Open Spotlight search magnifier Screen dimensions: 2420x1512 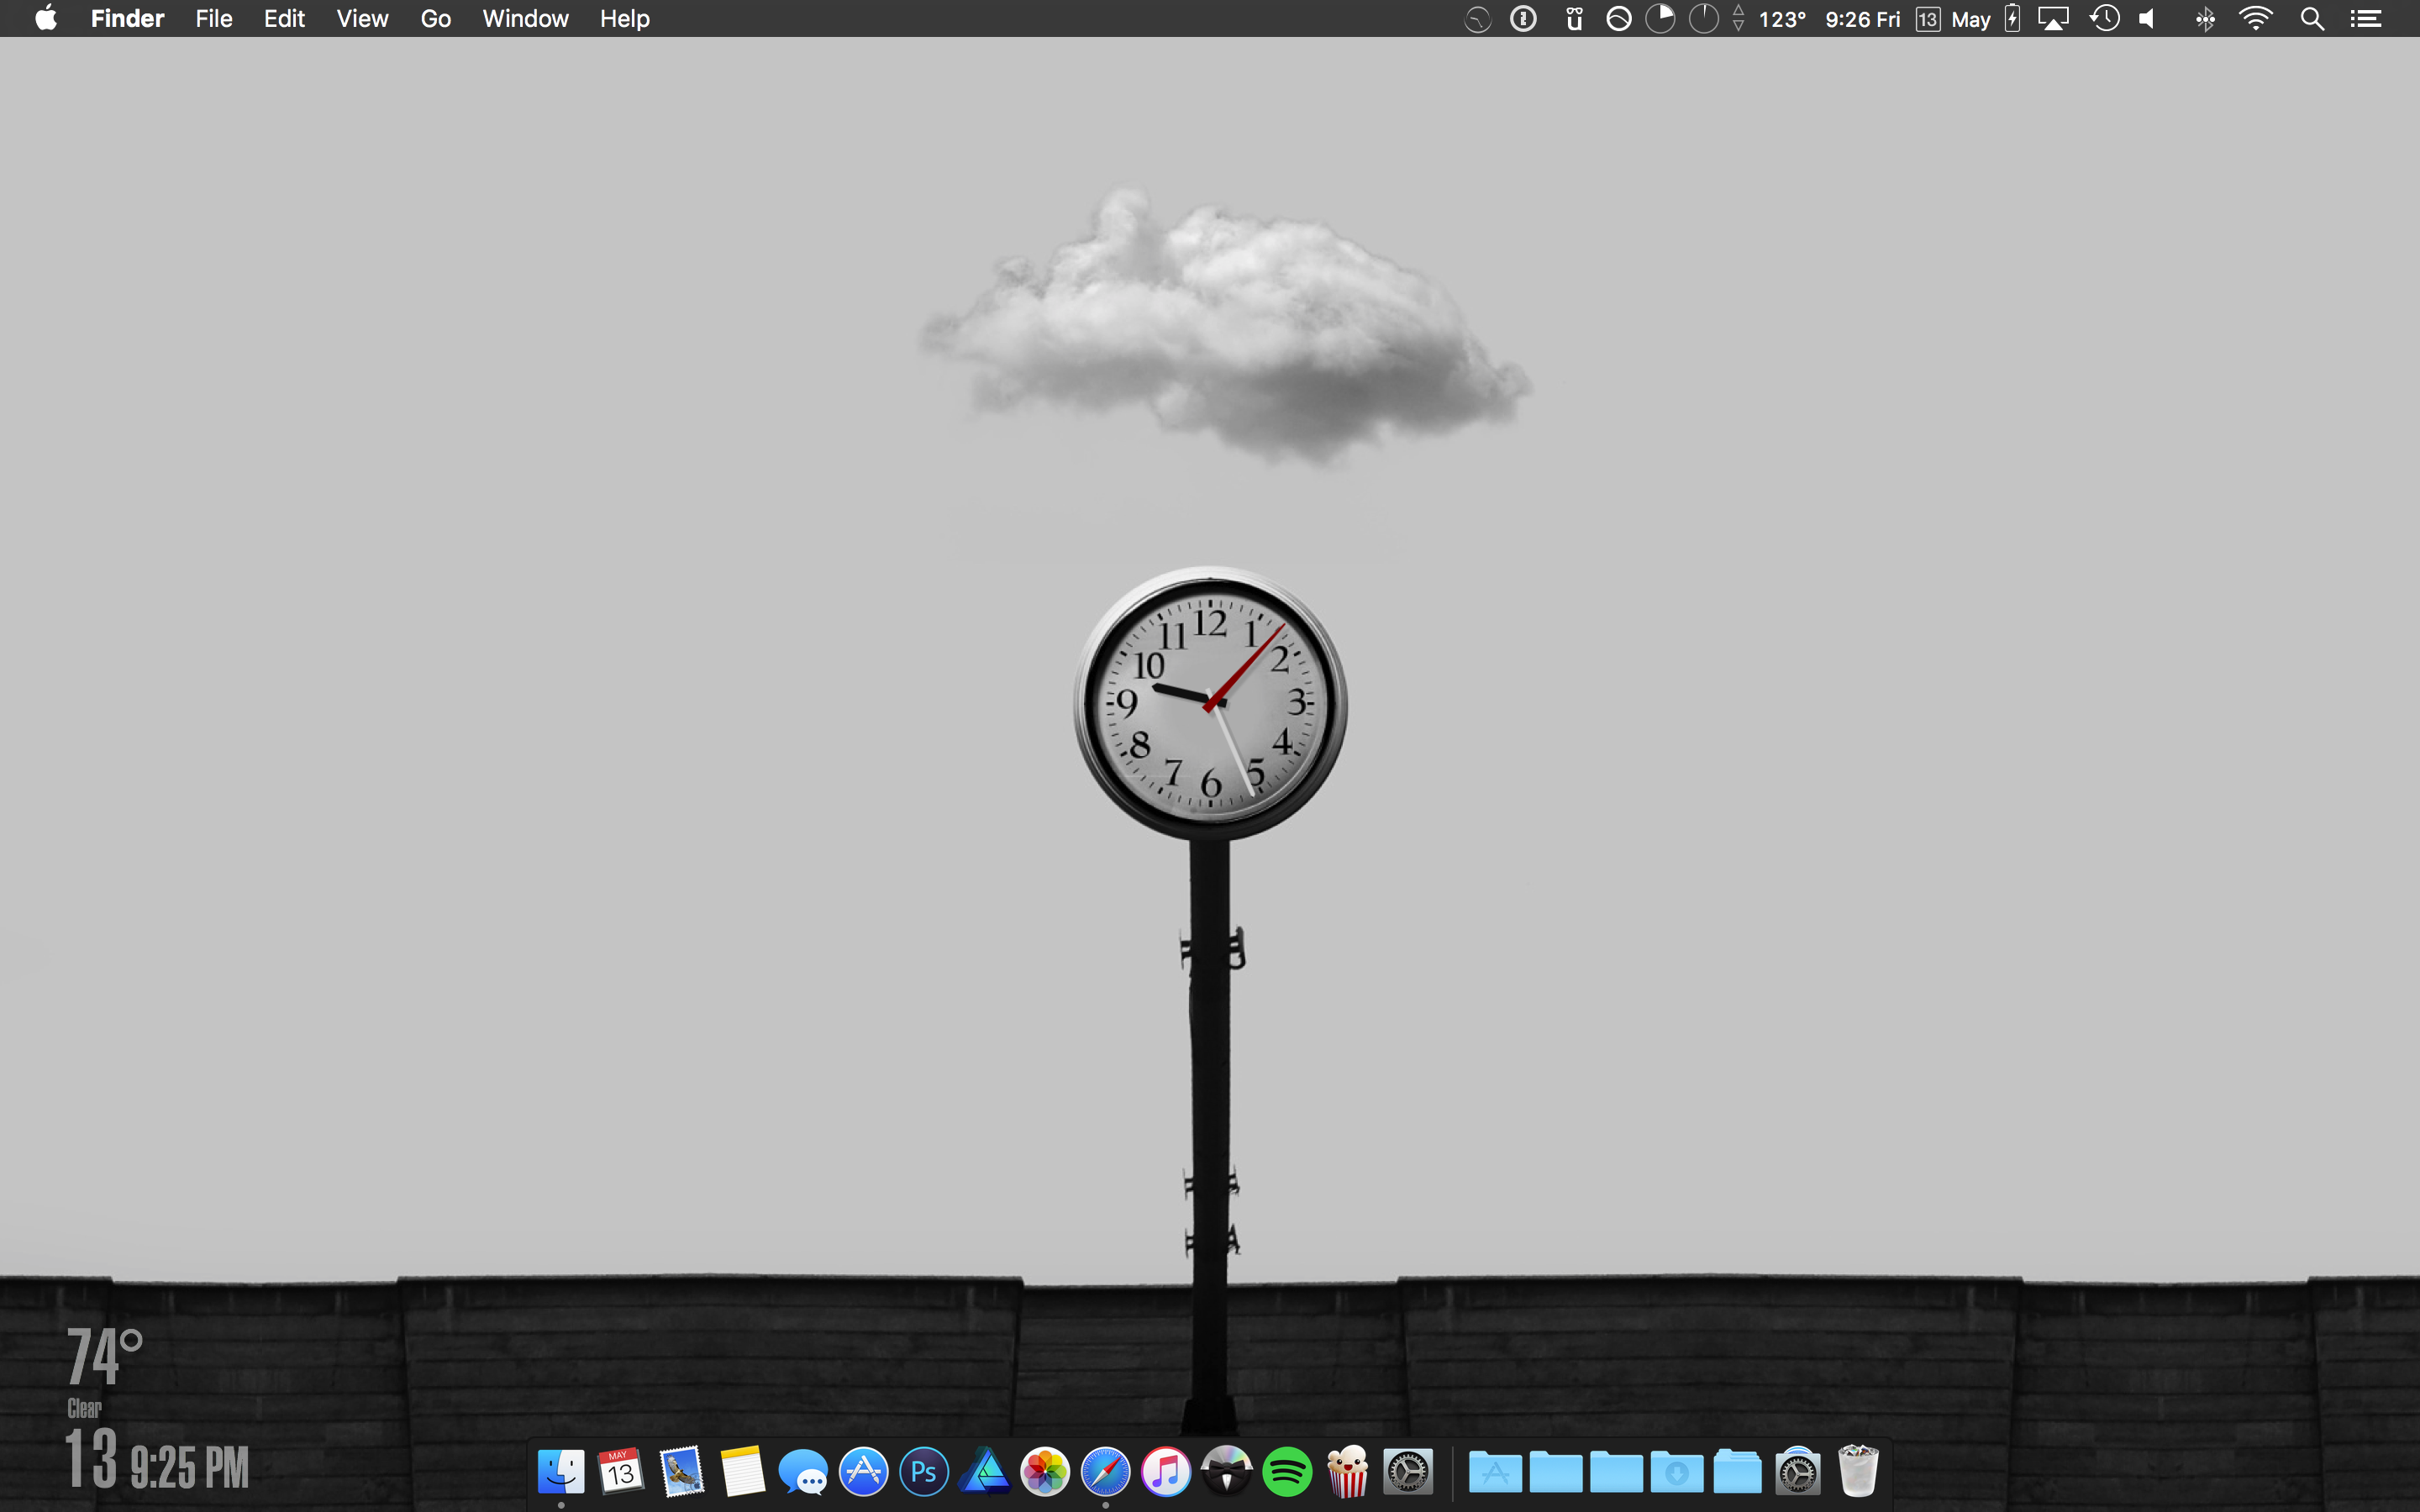(x=2312, y=19)
